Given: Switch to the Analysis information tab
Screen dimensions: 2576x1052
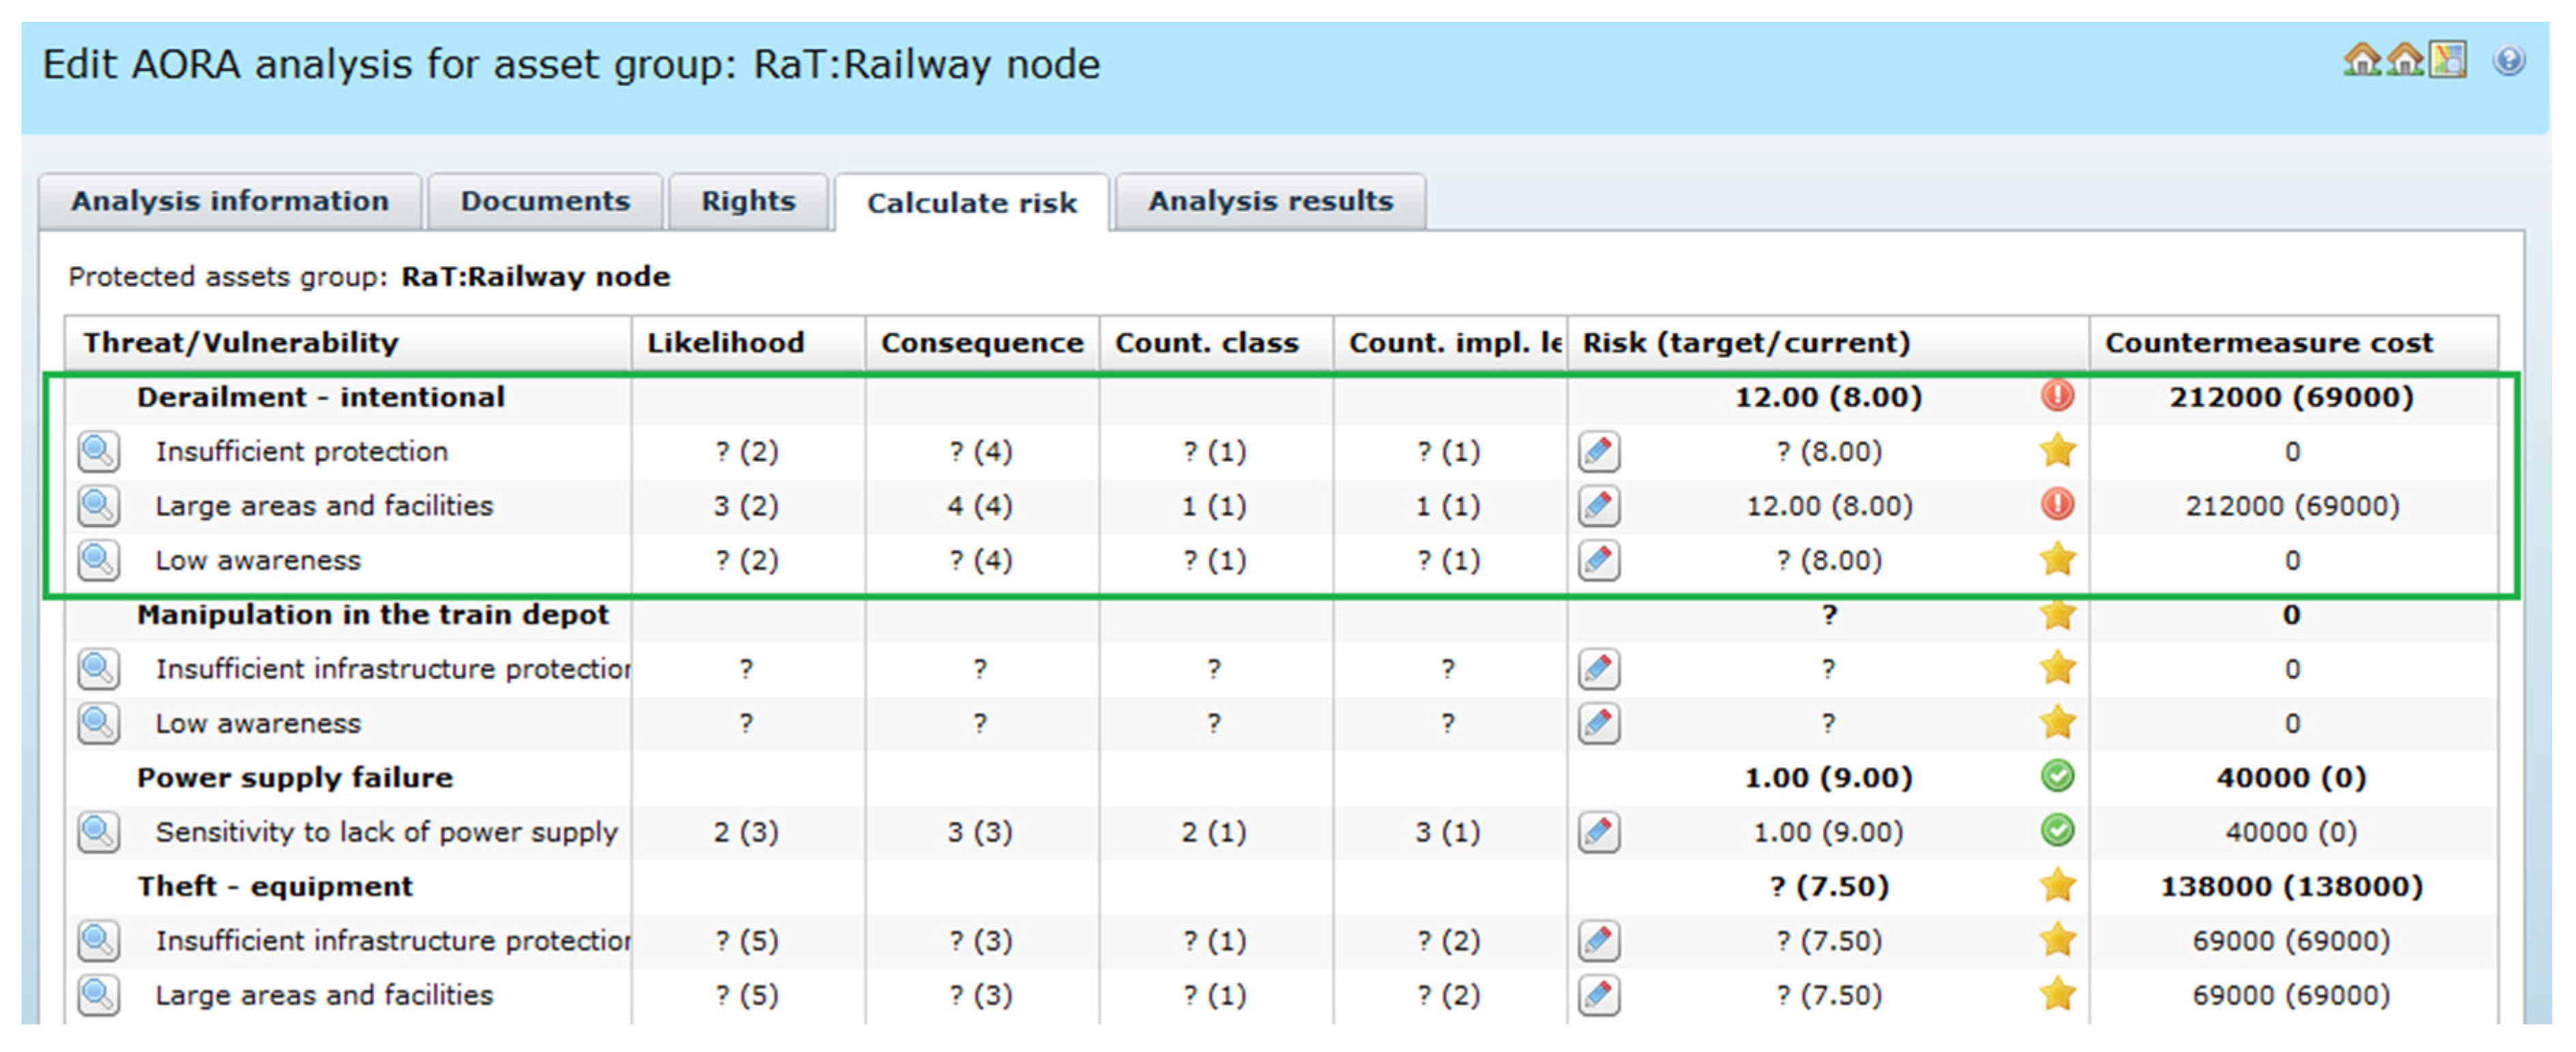Looking at the screenshot, I should coord(229,202).
